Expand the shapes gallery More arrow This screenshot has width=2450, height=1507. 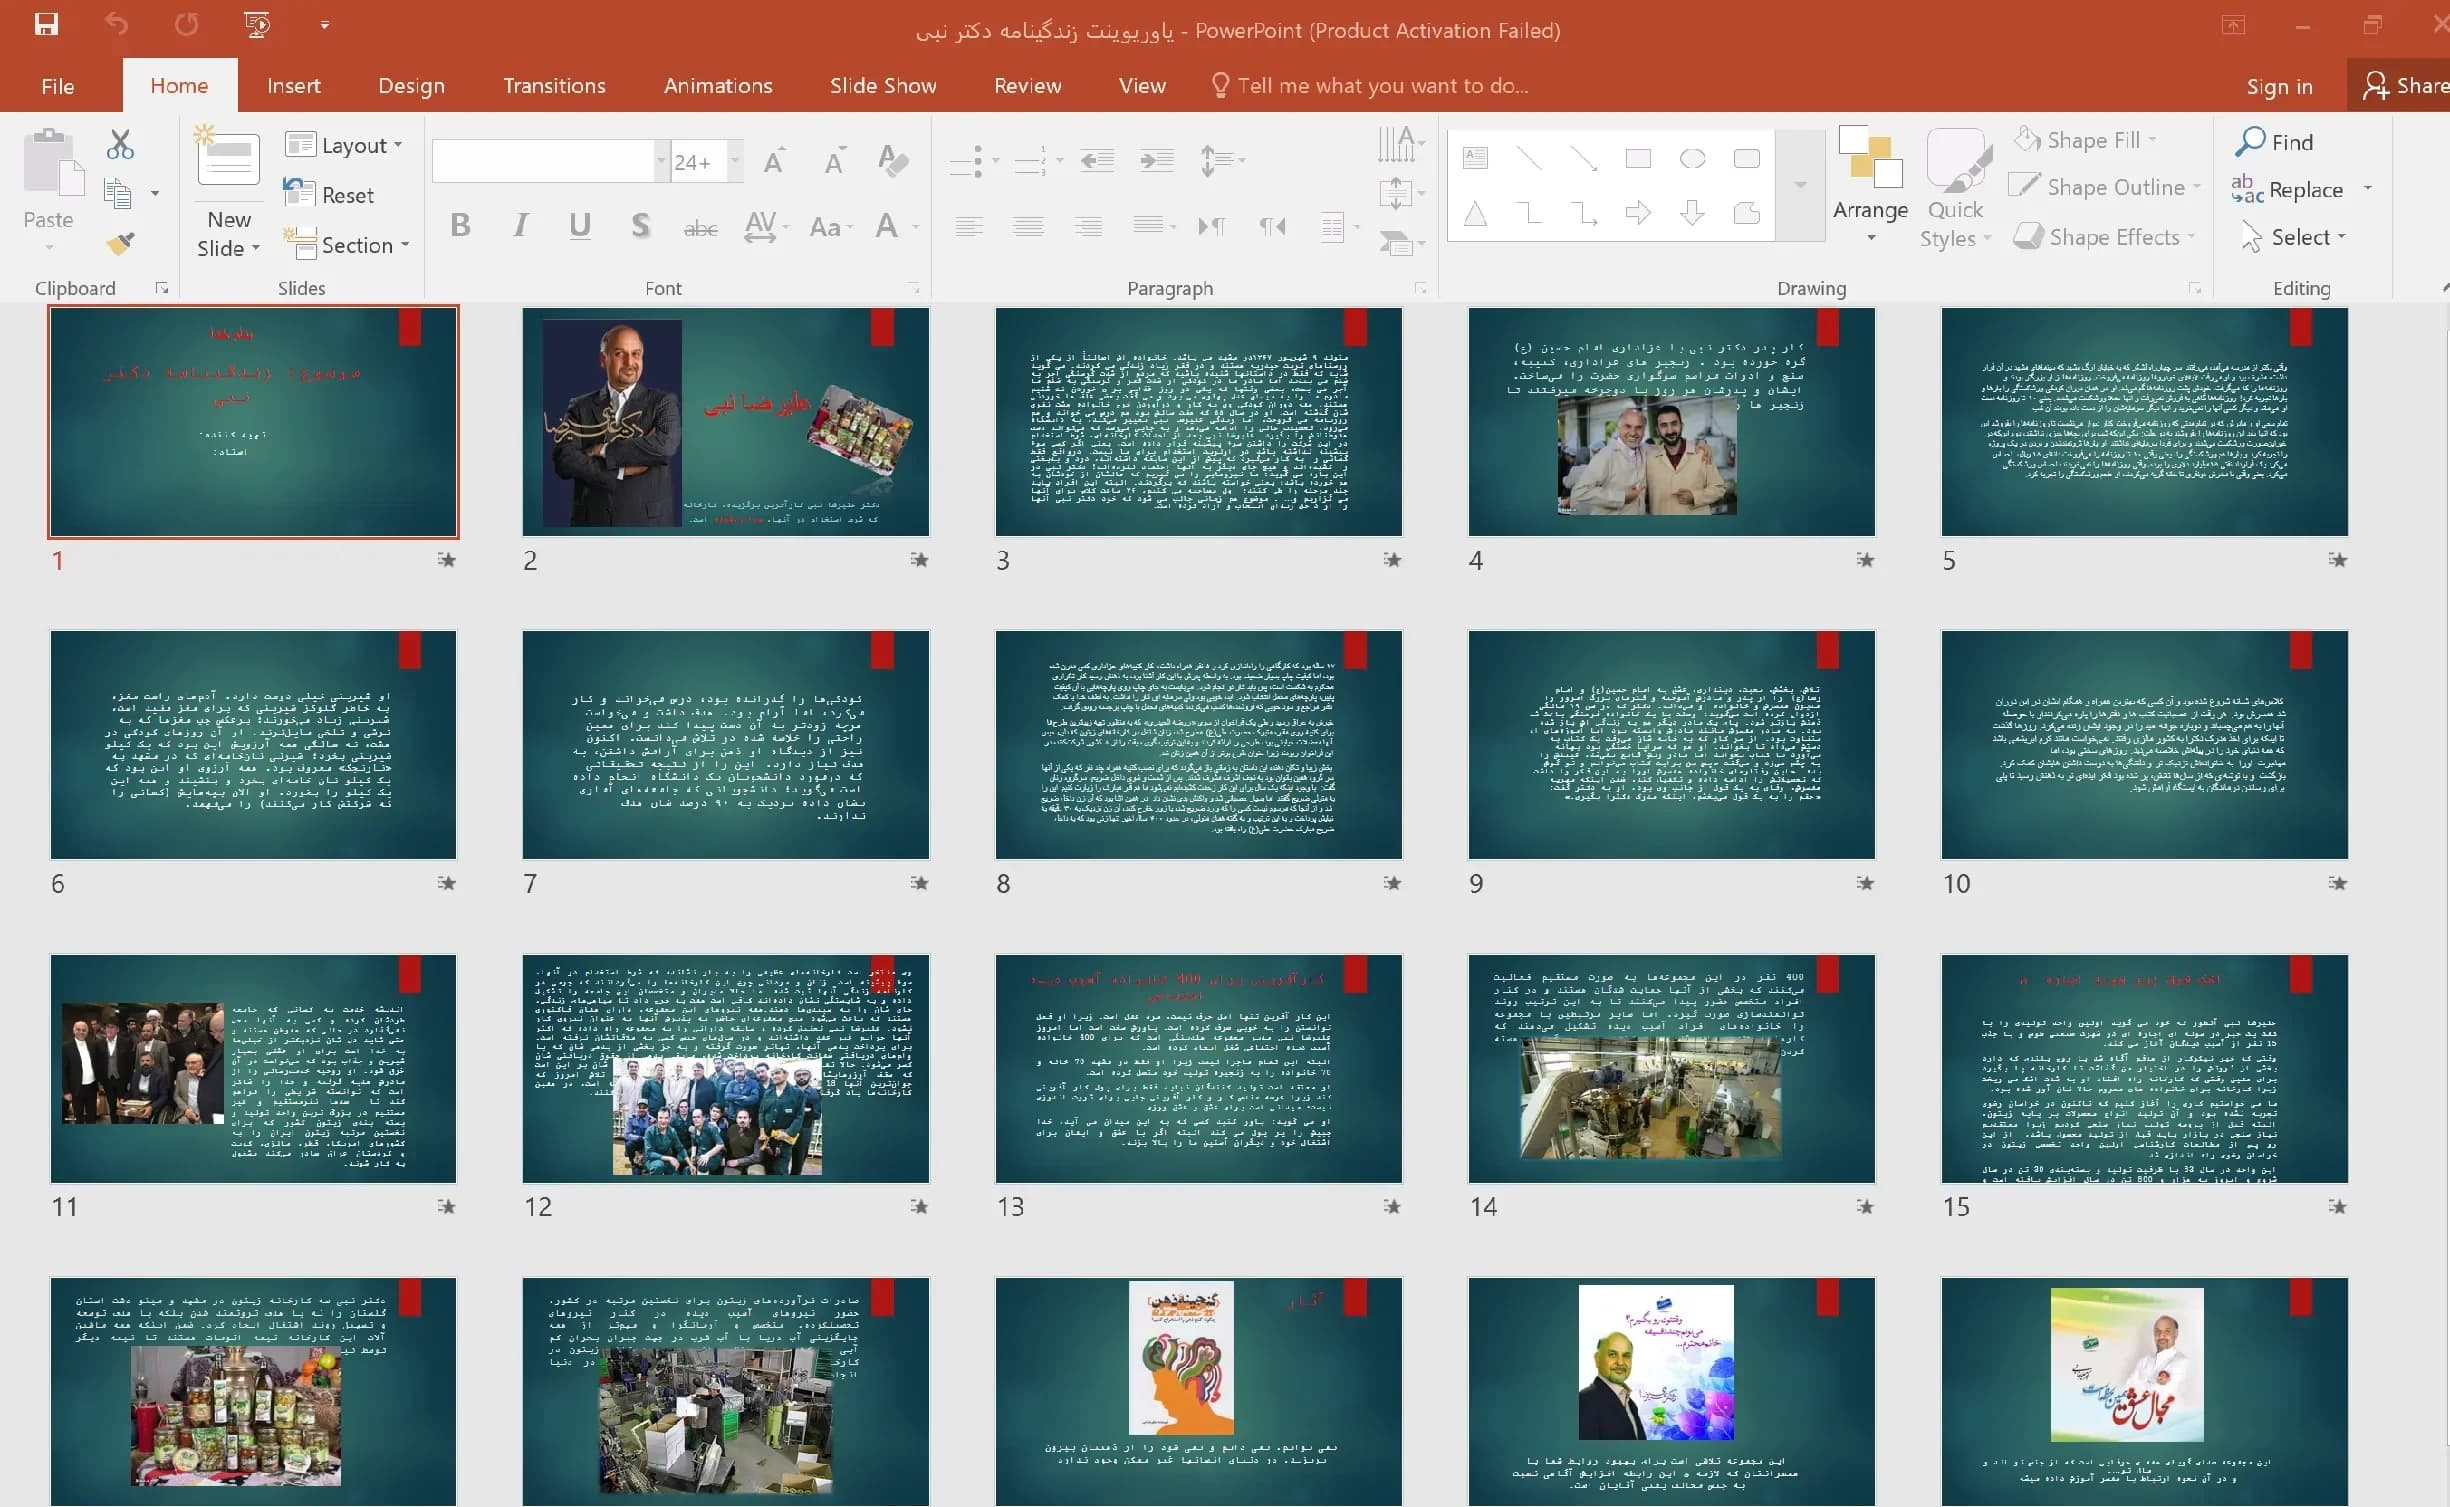[1800, 185]
